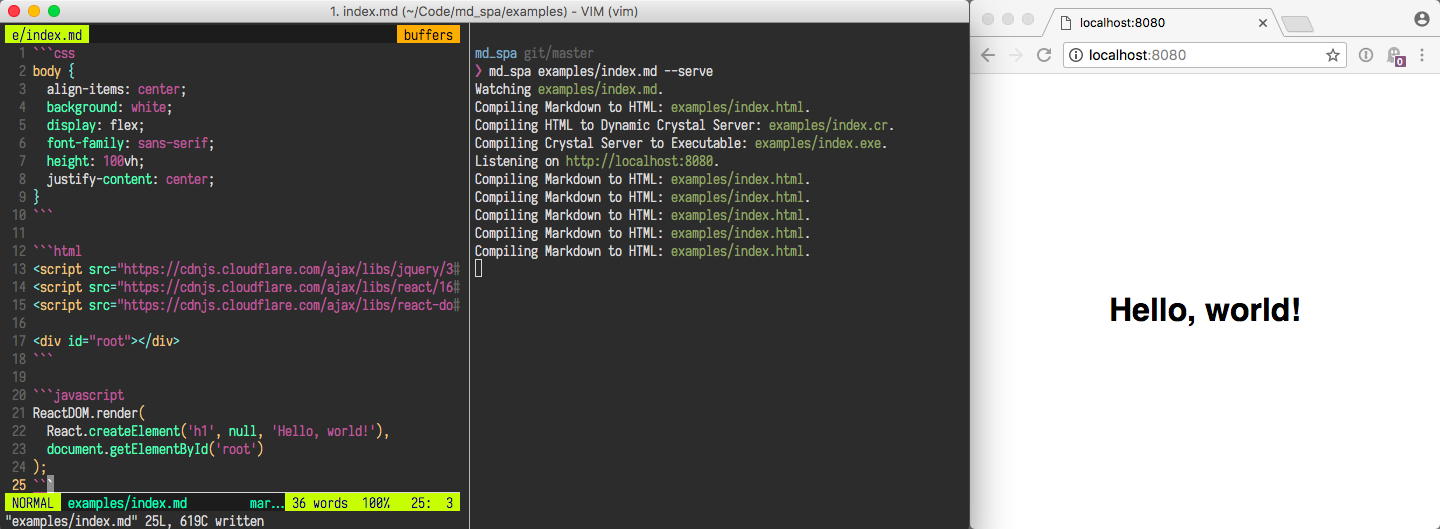Click the Hello, world! heading
This screenshot has height=529, width=1440.
(1205, 310)
